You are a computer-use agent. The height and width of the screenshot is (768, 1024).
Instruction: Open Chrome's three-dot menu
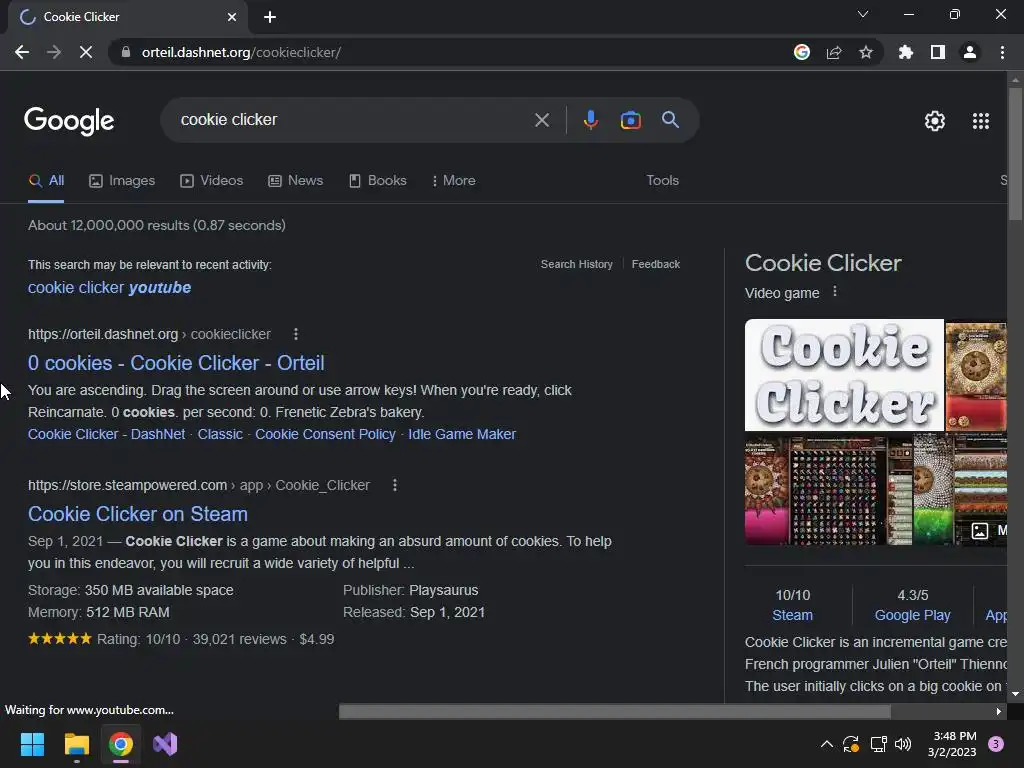1002,52
